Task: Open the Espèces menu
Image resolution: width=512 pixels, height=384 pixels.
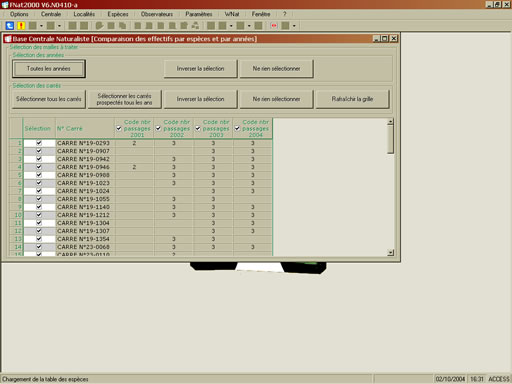Action: tap(118, 14)
